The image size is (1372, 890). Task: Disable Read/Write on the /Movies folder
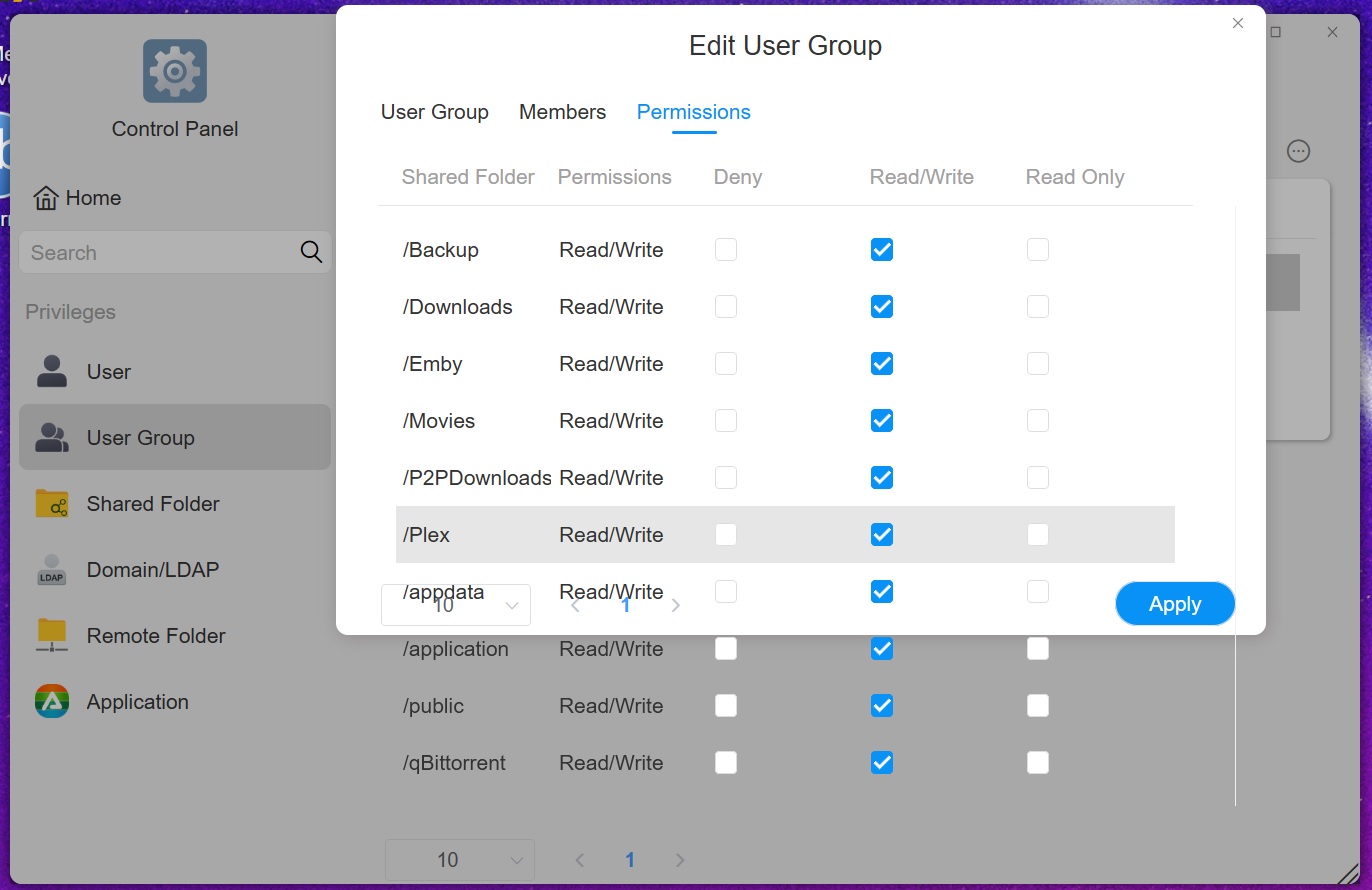point(882,421)
